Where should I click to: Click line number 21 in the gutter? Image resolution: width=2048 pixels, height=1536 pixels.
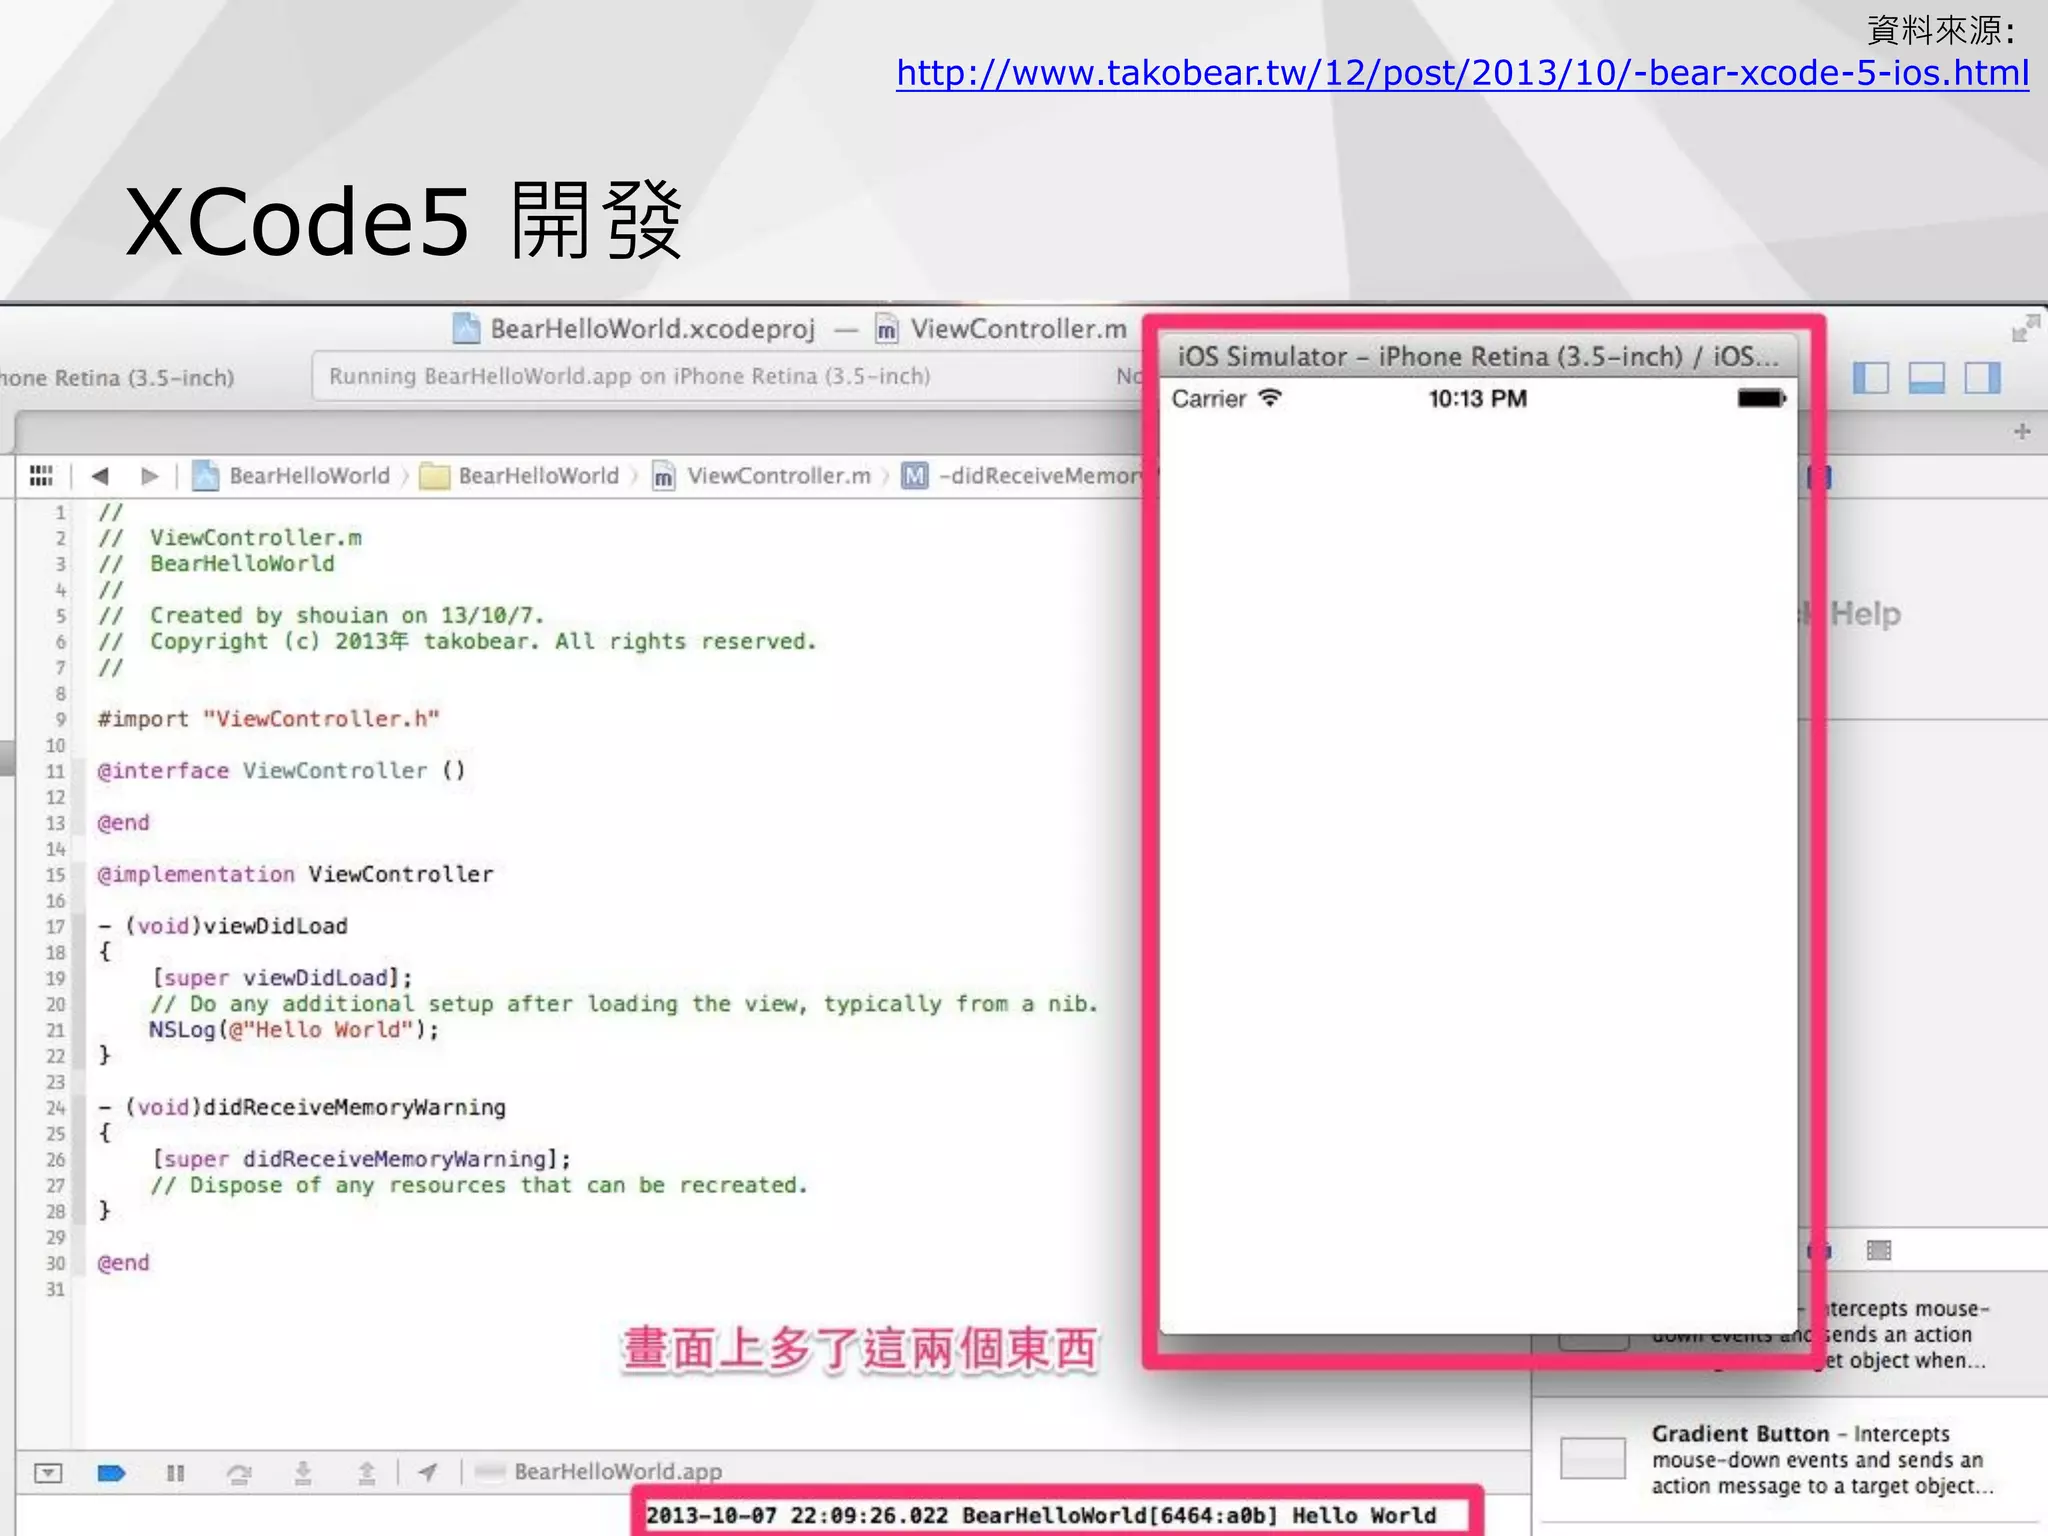click(x=55, y=1030)
